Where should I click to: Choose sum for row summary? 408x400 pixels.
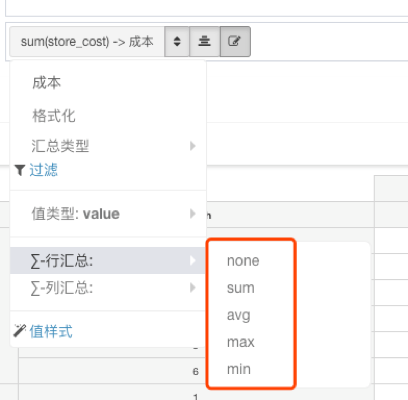(x=241, y=288)
